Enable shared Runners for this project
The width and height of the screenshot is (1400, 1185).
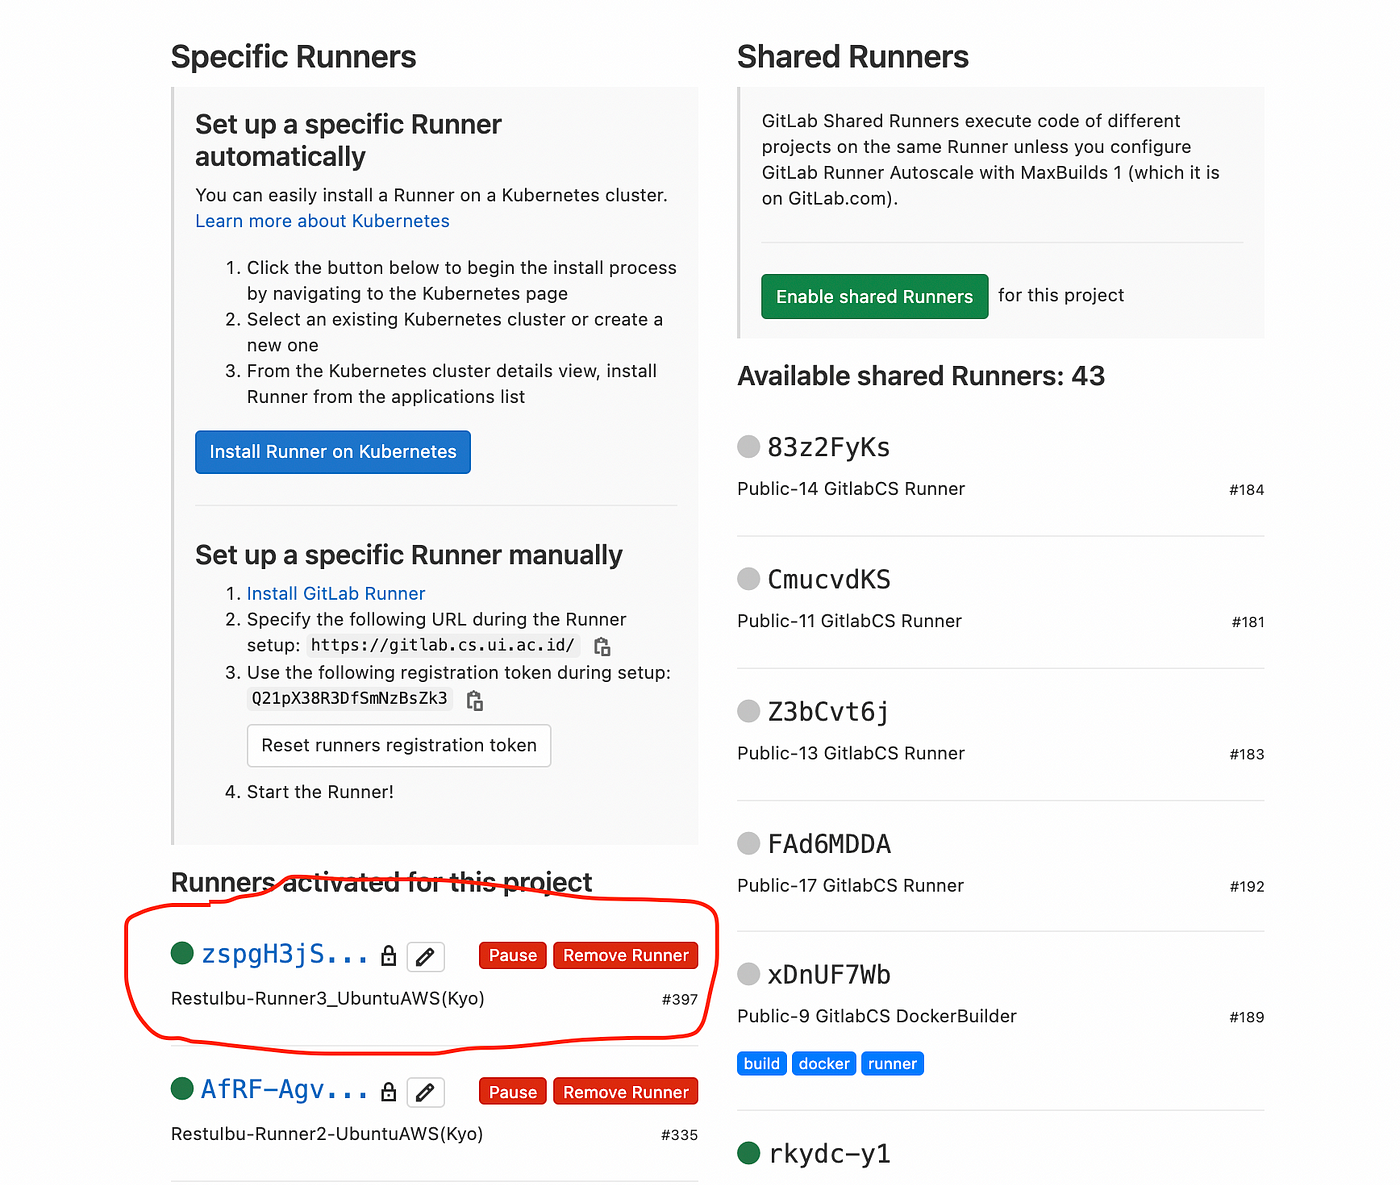(875, 297)
